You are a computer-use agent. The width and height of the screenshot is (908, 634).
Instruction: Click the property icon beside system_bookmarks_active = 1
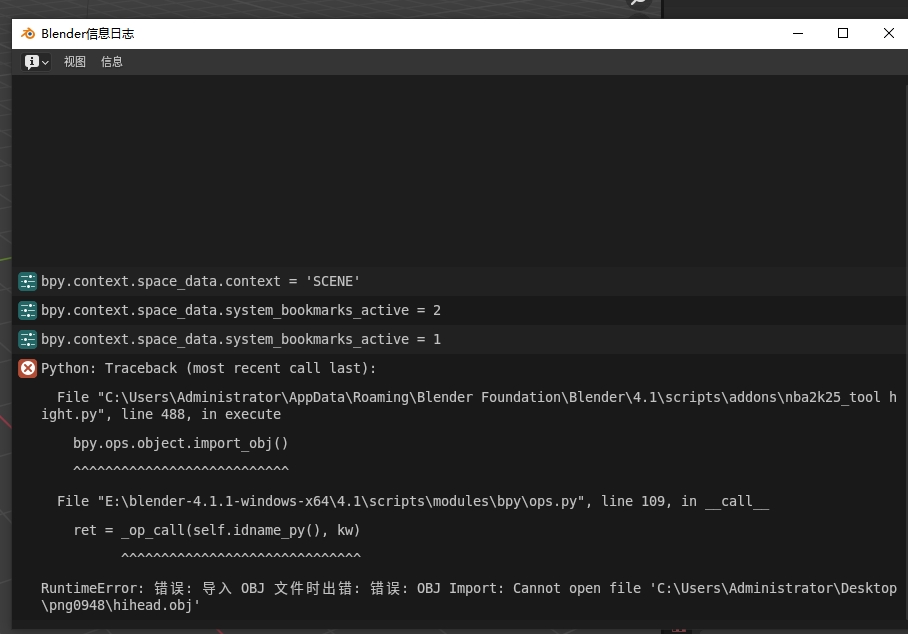tap(27, 339)
